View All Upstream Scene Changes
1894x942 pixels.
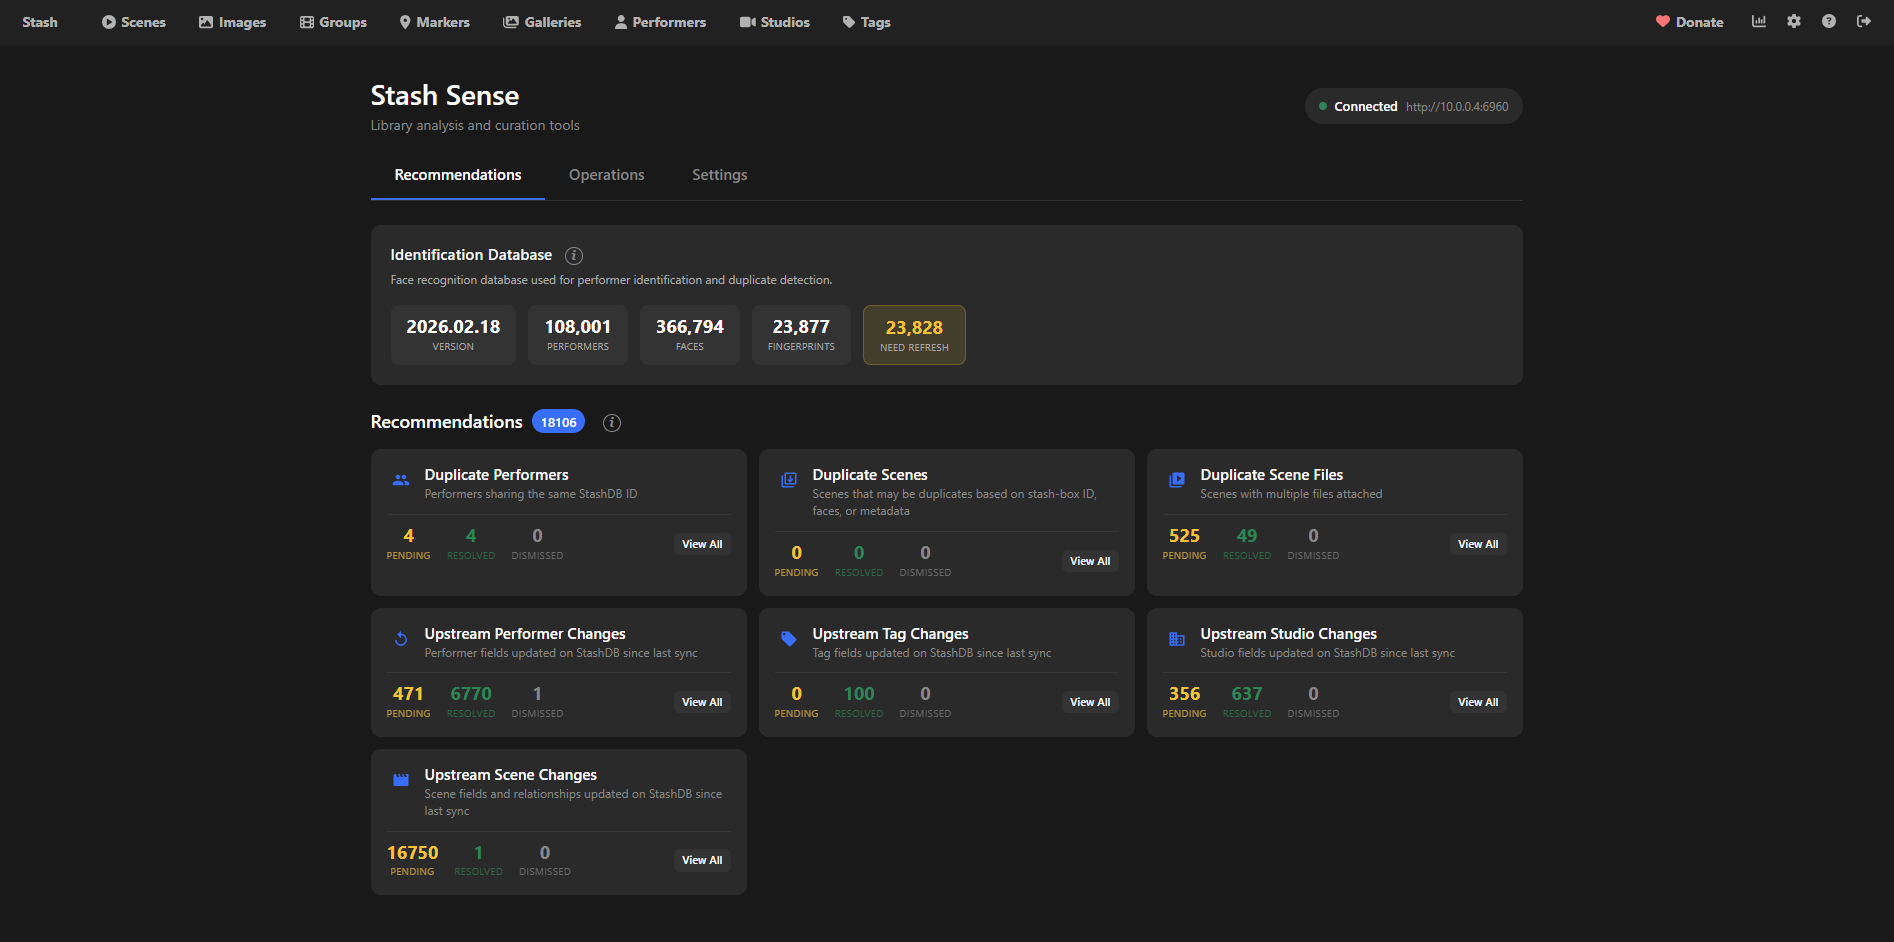click(x=701, y=860)
